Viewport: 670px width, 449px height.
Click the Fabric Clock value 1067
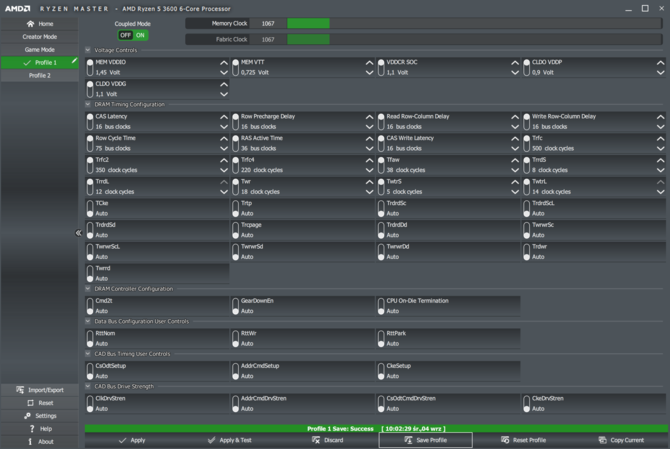268,39
